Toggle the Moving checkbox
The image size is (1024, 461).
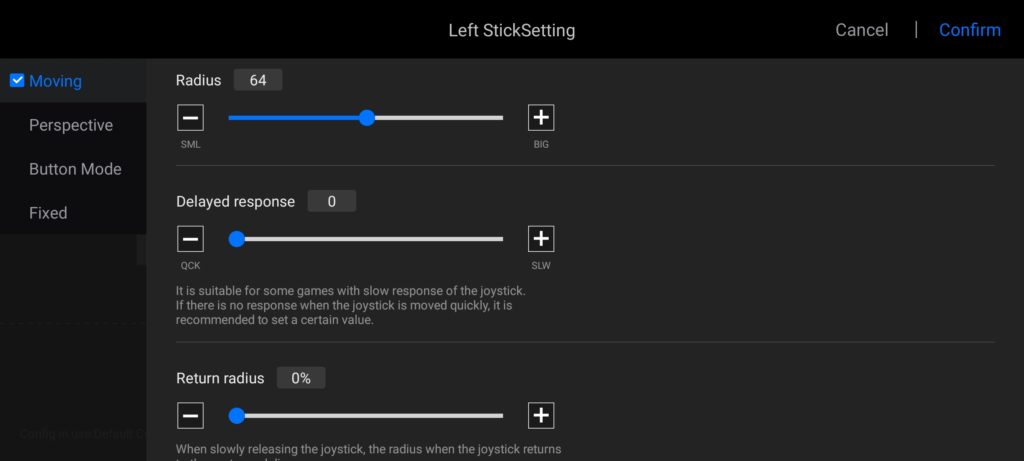tap(17, 81)
